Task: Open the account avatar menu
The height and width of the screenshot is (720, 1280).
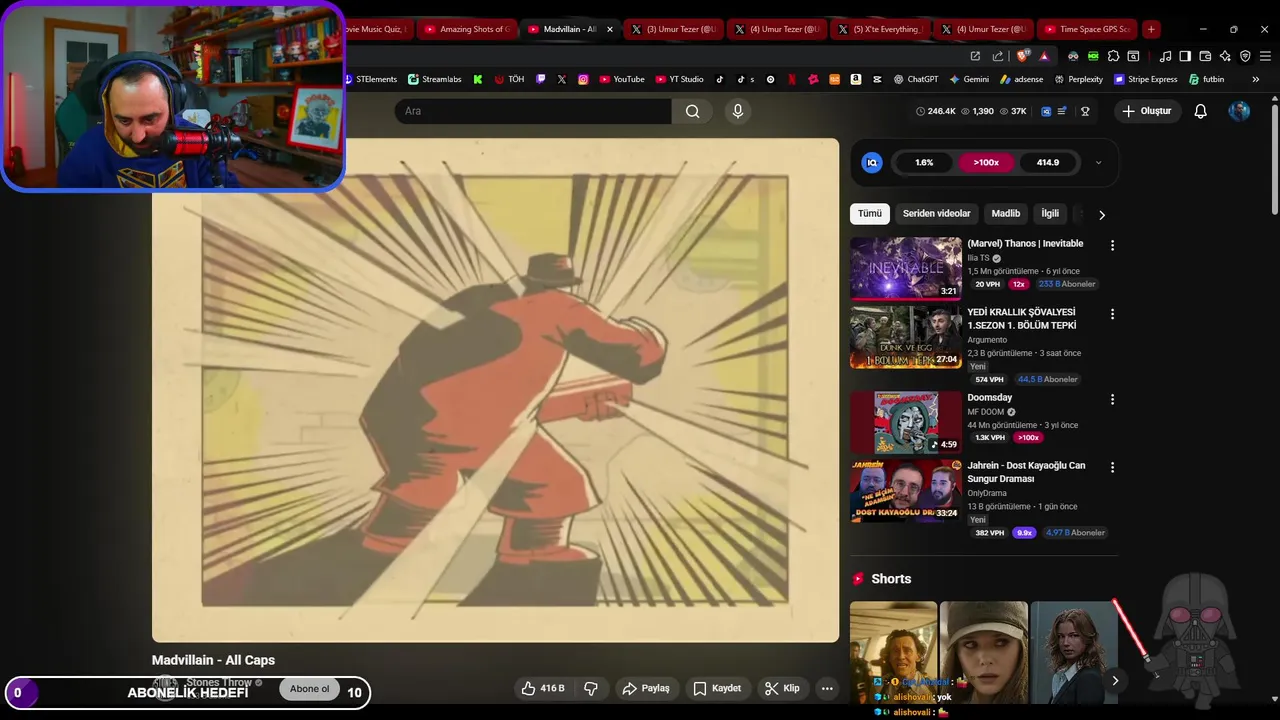Action: [x=1239, y=111]
